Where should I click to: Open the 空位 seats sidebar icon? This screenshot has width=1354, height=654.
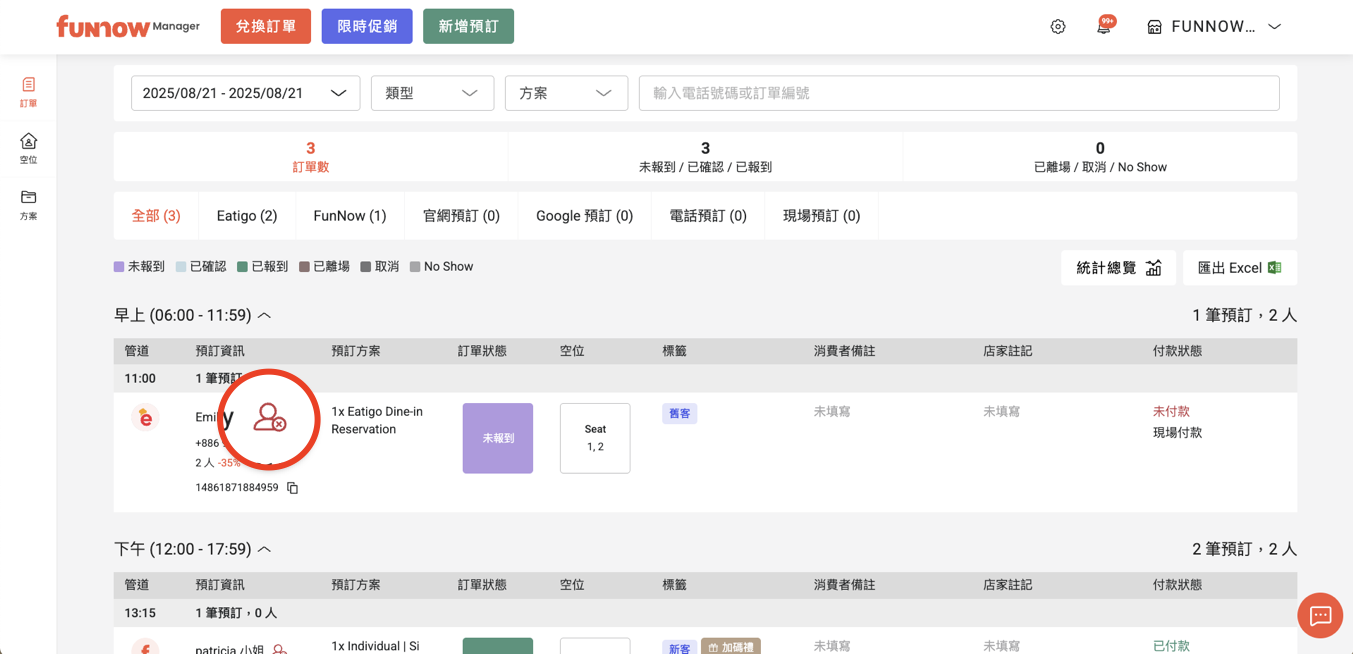point(28,147)
